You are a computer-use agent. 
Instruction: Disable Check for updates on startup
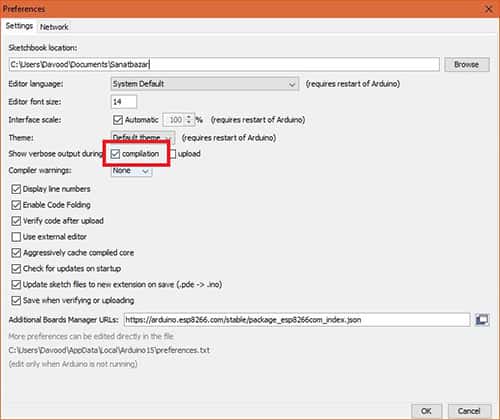coord(16,268)
